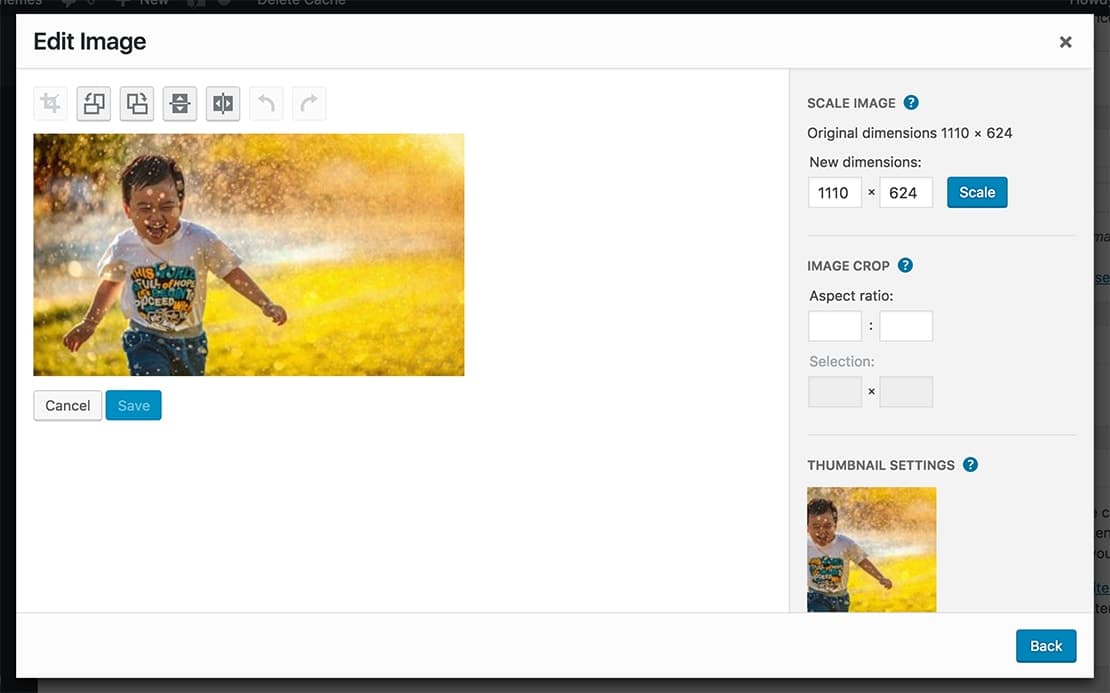This screenshot has height=693, width=1110.
Task: Flip the image horizontally
Action: click(x=223, y=104)
